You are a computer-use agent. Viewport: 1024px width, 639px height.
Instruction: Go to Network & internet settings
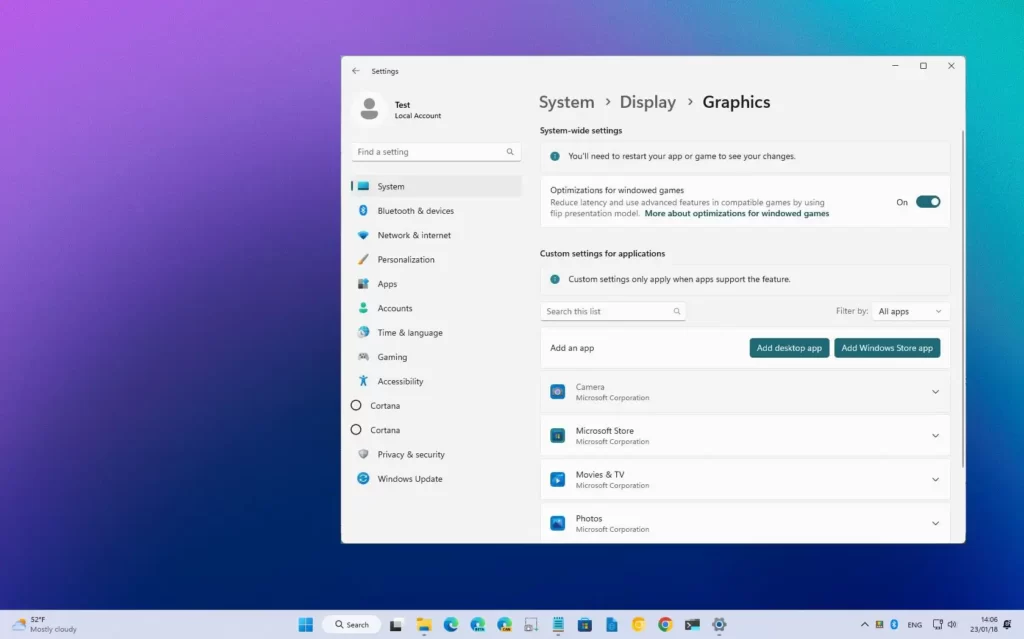click(x=436, y=235)
